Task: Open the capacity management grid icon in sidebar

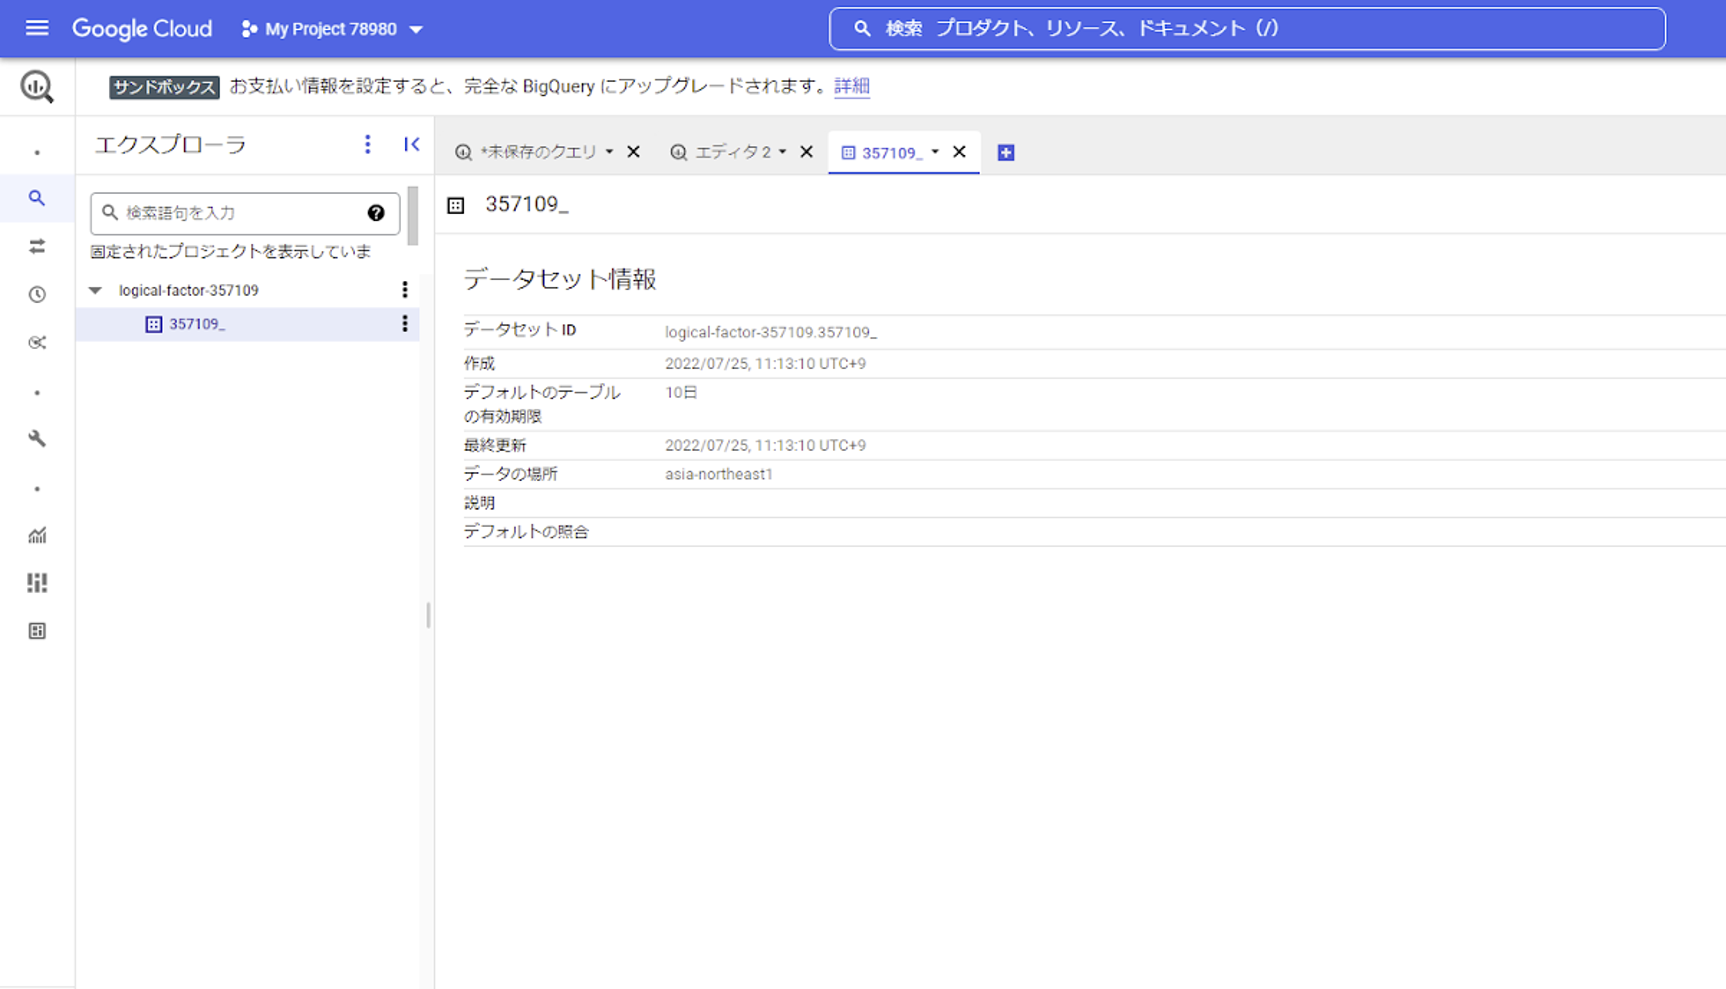Action: click(37, 583)
